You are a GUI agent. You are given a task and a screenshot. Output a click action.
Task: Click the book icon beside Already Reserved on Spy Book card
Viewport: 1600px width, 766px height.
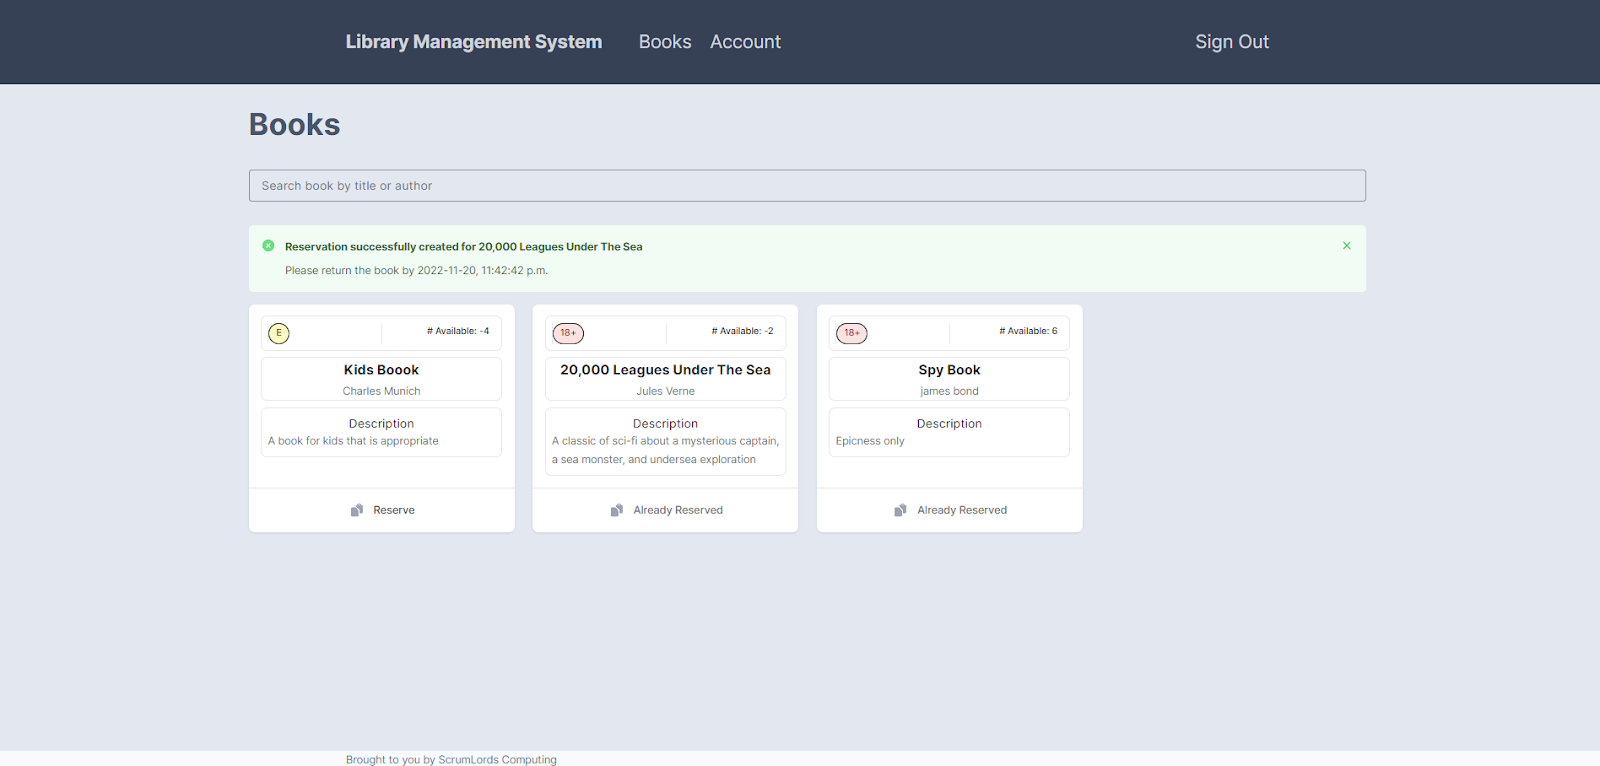pyautogui.click(x=901, y=510)
